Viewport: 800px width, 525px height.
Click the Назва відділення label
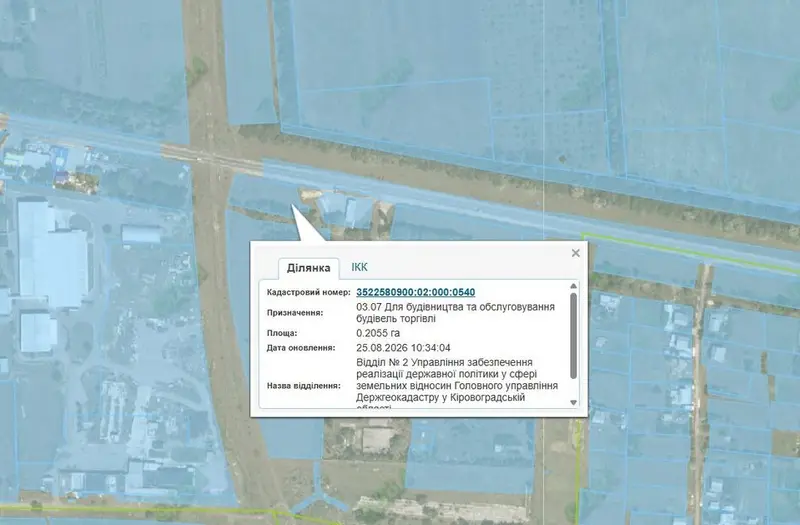tap(304, 386)
